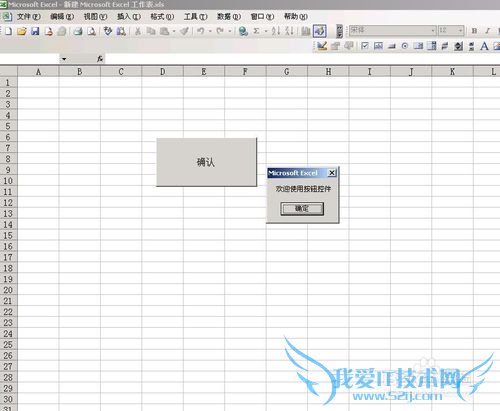The height and width of the screenshot is (411, 500).
Task: Open the 插入 (Insert) menu
Action: (x=129, y=16)
